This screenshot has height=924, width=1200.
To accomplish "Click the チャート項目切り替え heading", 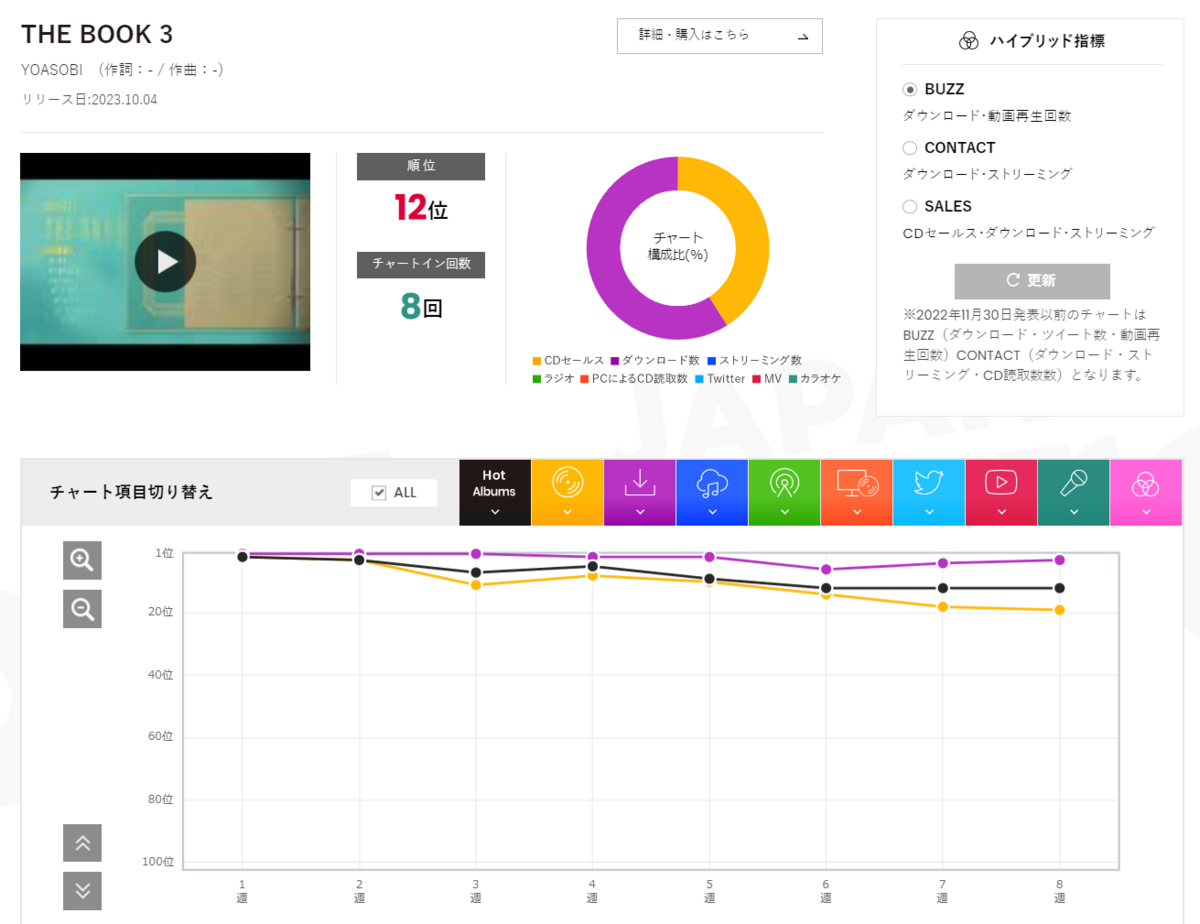I will click(131, 492).
